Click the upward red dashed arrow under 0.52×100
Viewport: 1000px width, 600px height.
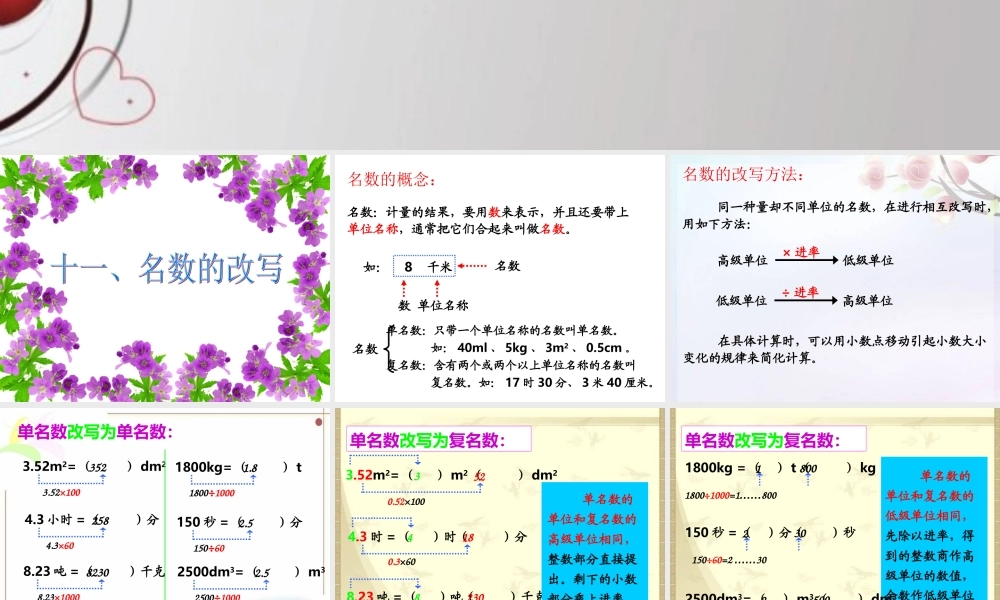tap(480, 485)
